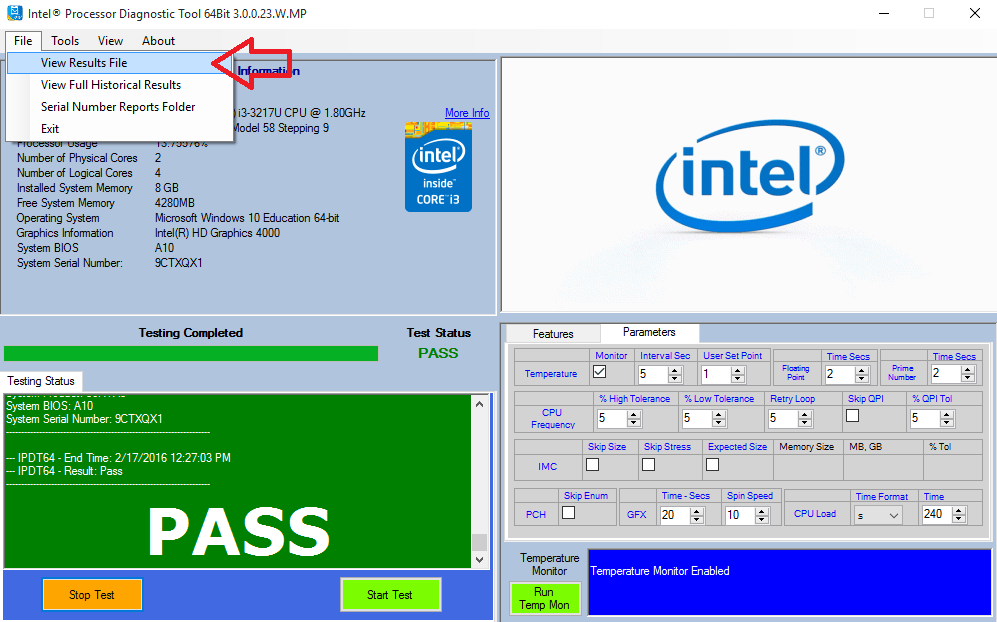The width and height of the screenshot is (997, 622).
Task: Click the large Intel logo image
Action: [750, 176]
